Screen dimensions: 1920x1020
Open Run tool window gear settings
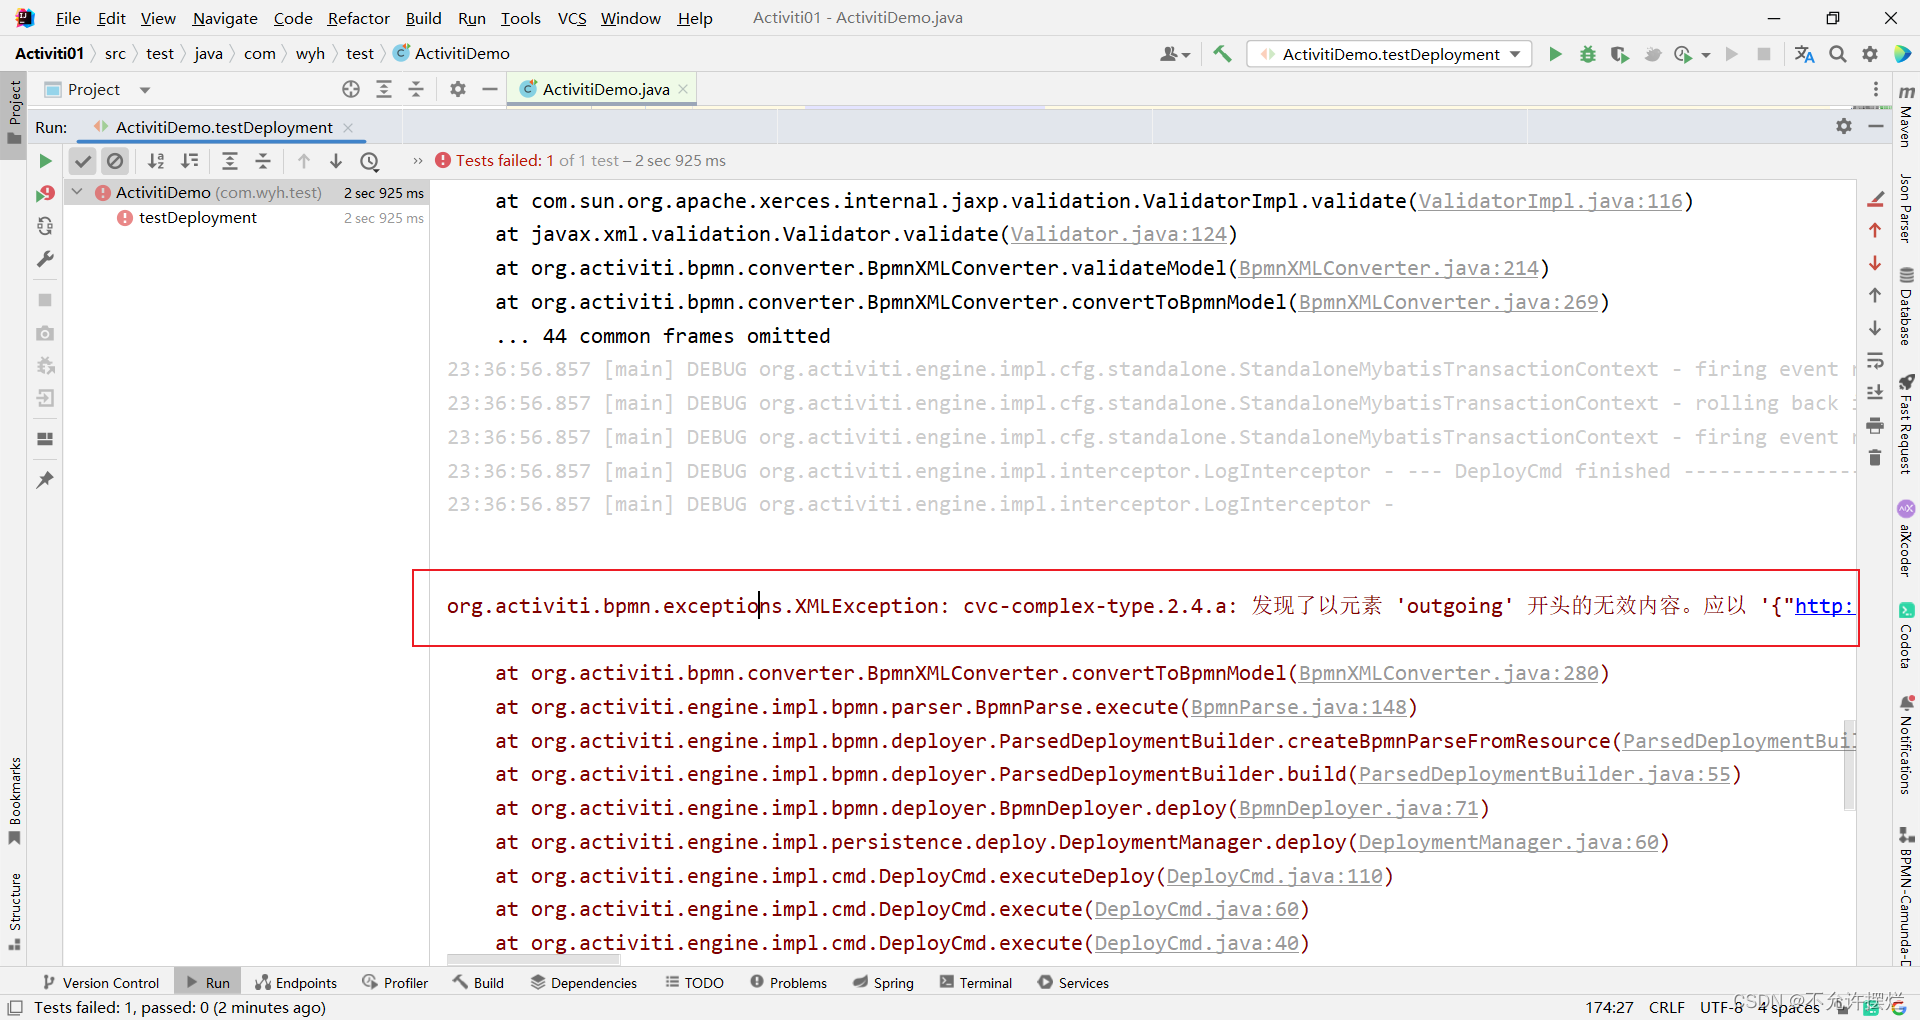(1844, 126)
